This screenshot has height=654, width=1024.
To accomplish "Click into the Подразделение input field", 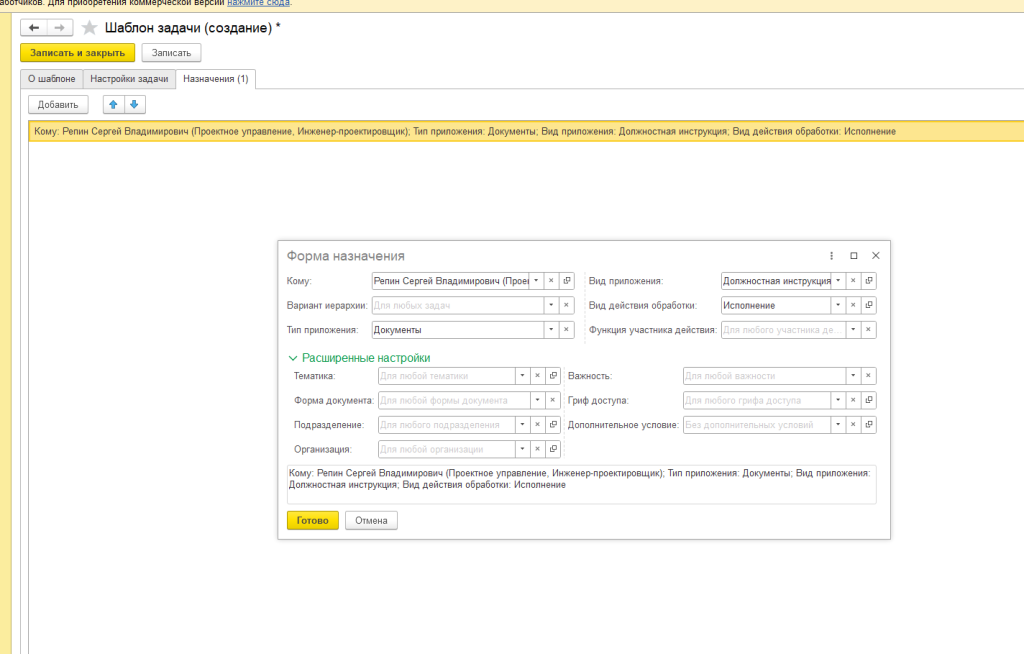I will (445, 425).
